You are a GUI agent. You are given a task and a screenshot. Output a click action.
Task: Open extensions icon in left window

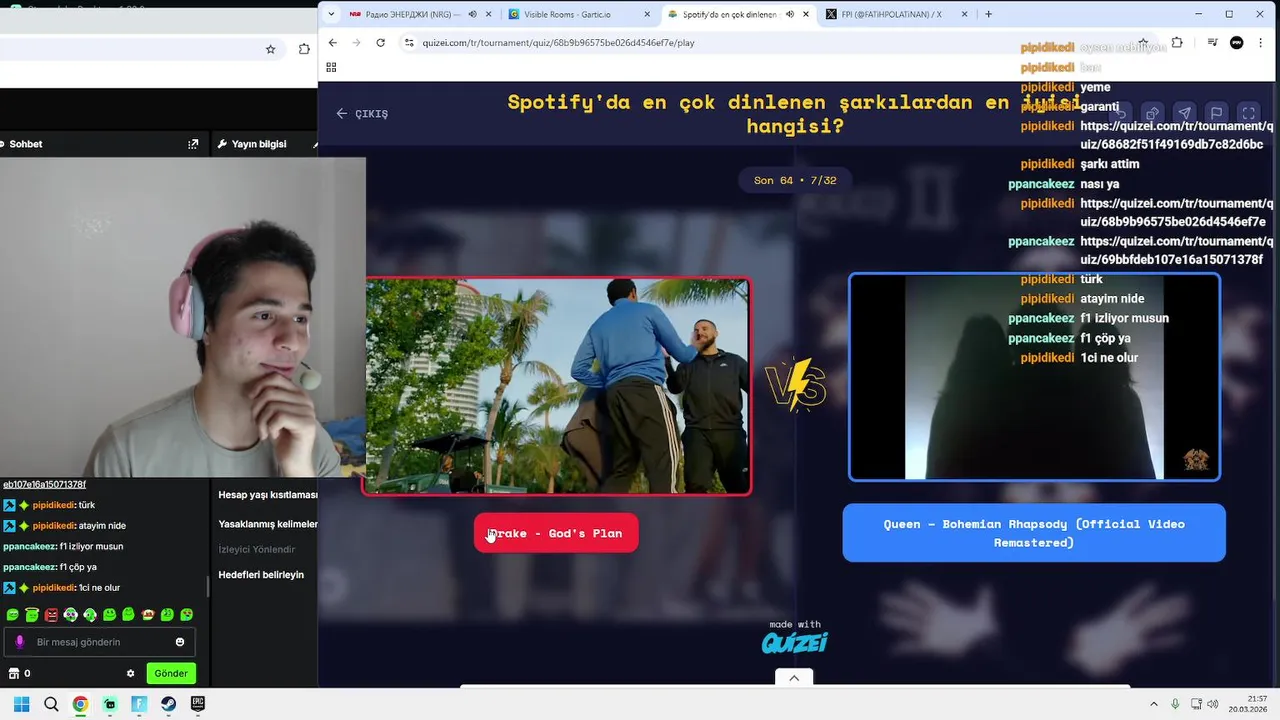click(x=304, y=49)
